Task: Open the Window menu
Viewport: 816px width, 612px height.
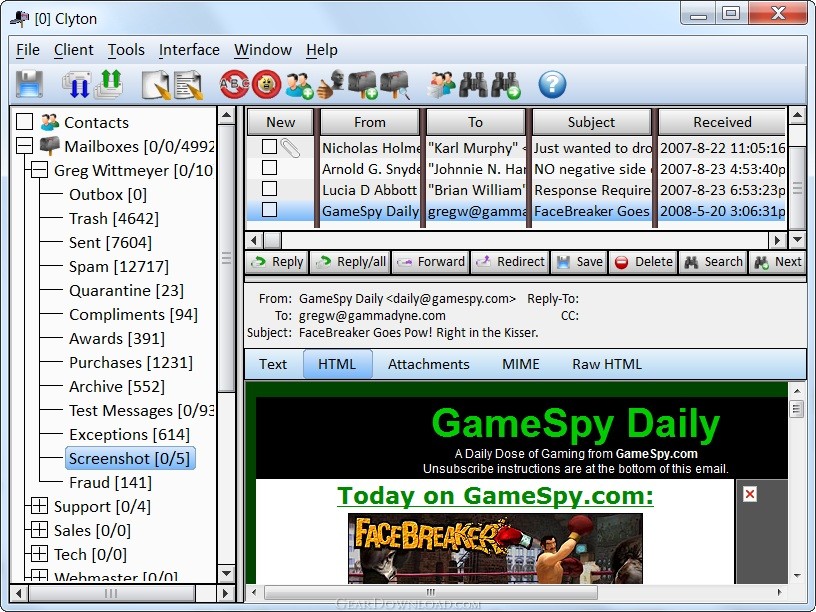Action: click(263, 50)
